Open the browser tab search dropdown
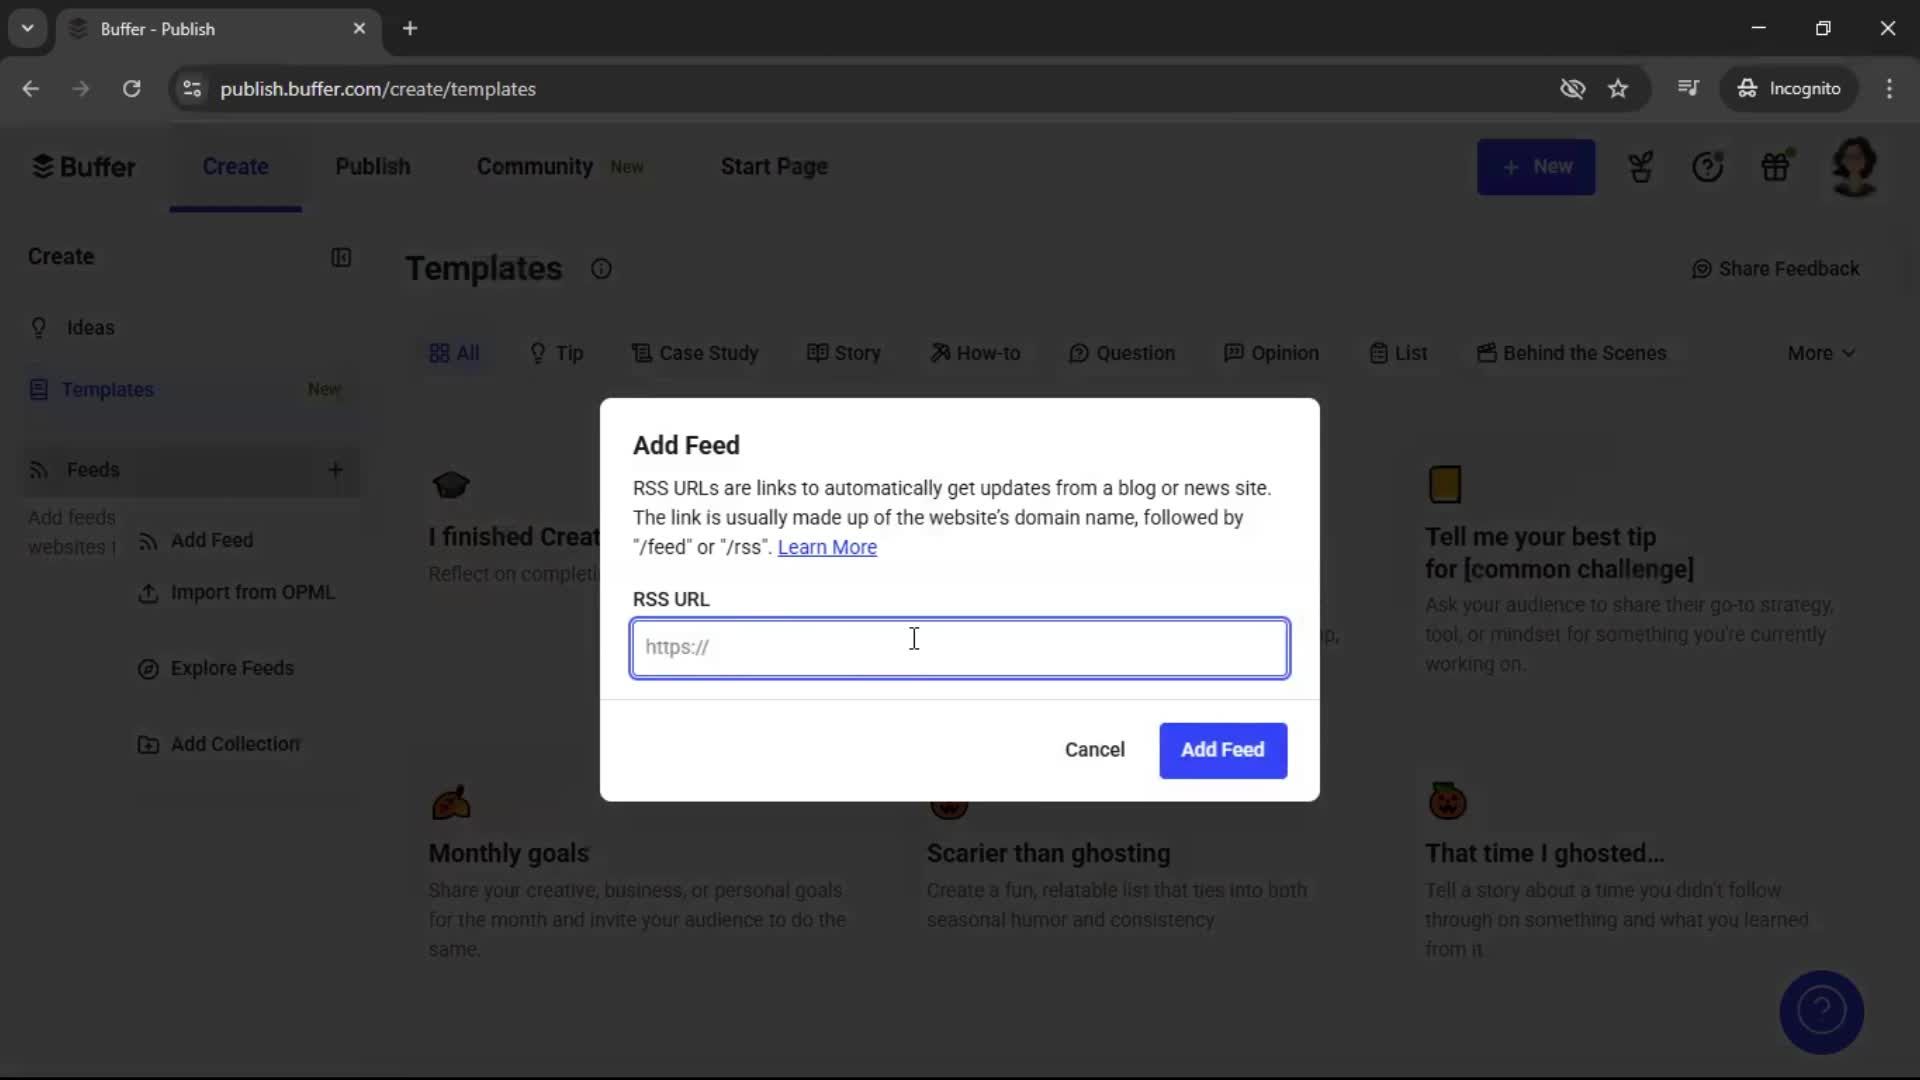Viewport: 1920px width, 1080px height. point(27,28)
